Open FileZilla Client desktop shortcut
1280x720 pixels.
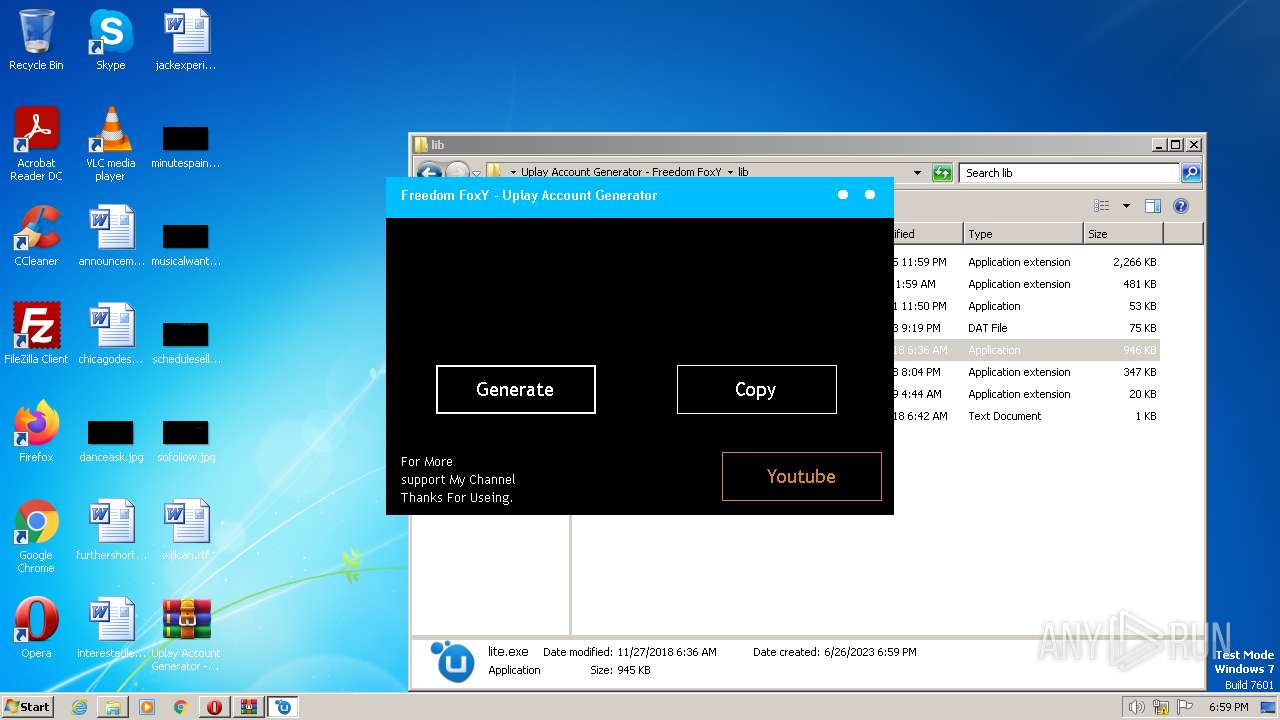pos(36,334)
